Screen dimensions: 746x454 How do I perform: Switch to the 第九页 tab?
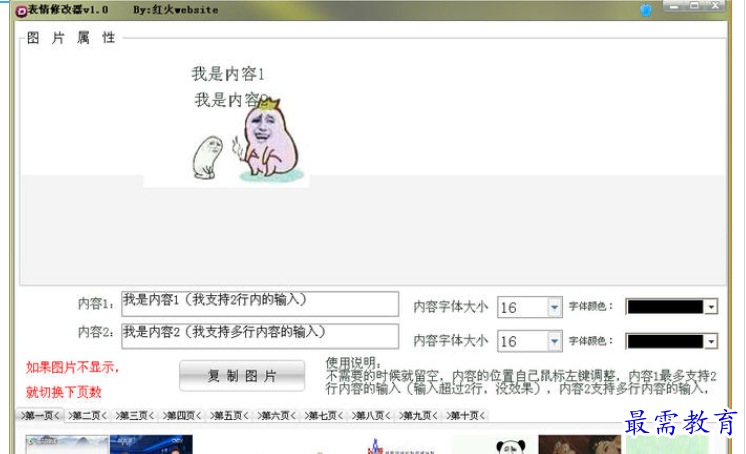point(418,415)
